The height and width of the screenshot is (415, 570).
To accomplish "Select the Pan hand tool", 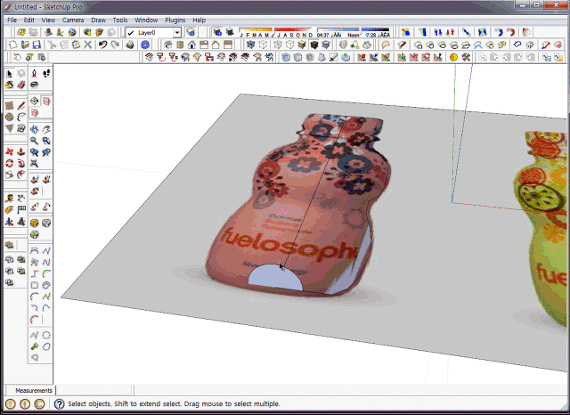I will click(46, 129).
